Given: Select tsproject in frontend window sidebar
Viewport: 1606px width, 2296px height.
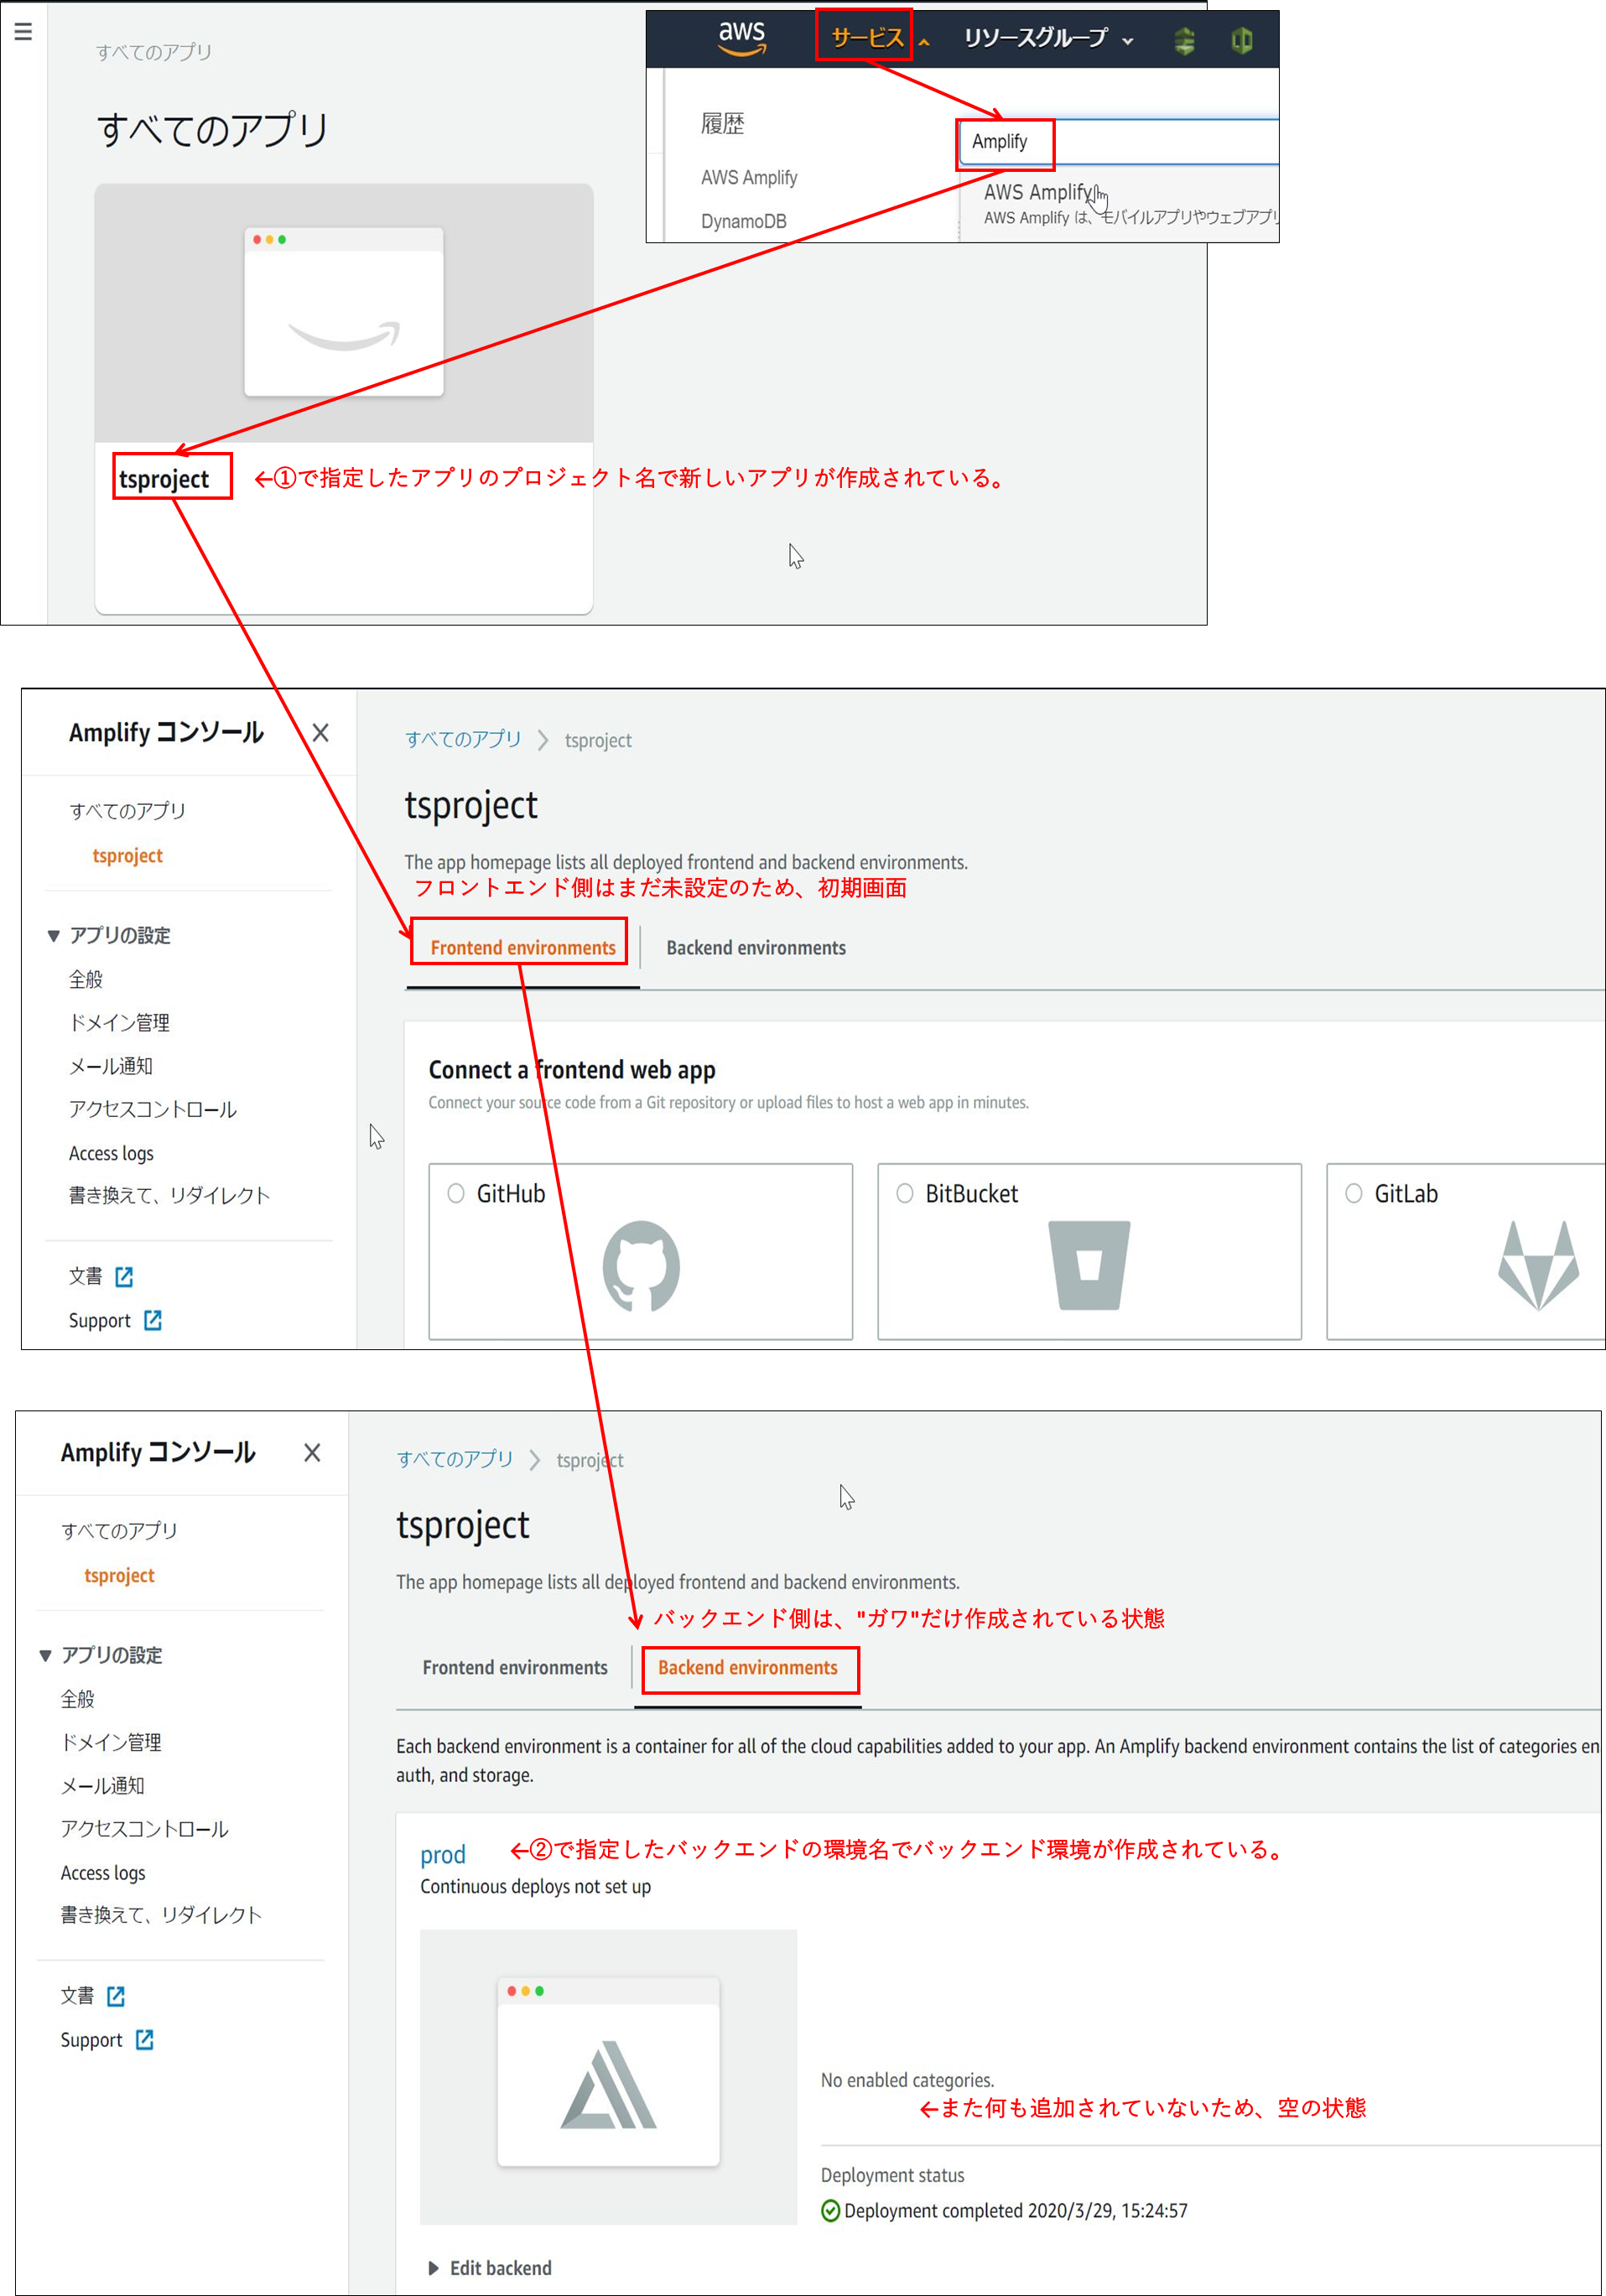Looking at the screenshot, I should (127, 856).
